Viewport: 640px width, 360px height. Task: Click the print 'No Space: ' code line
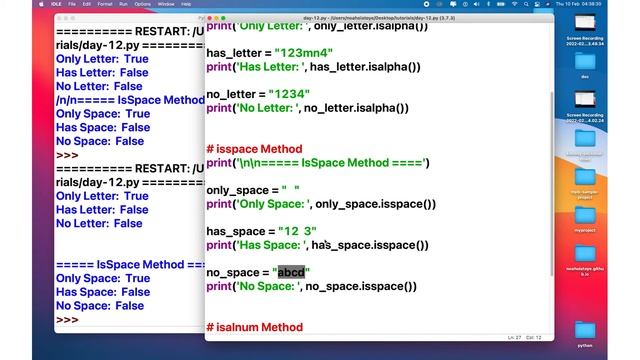pos(311,287)
